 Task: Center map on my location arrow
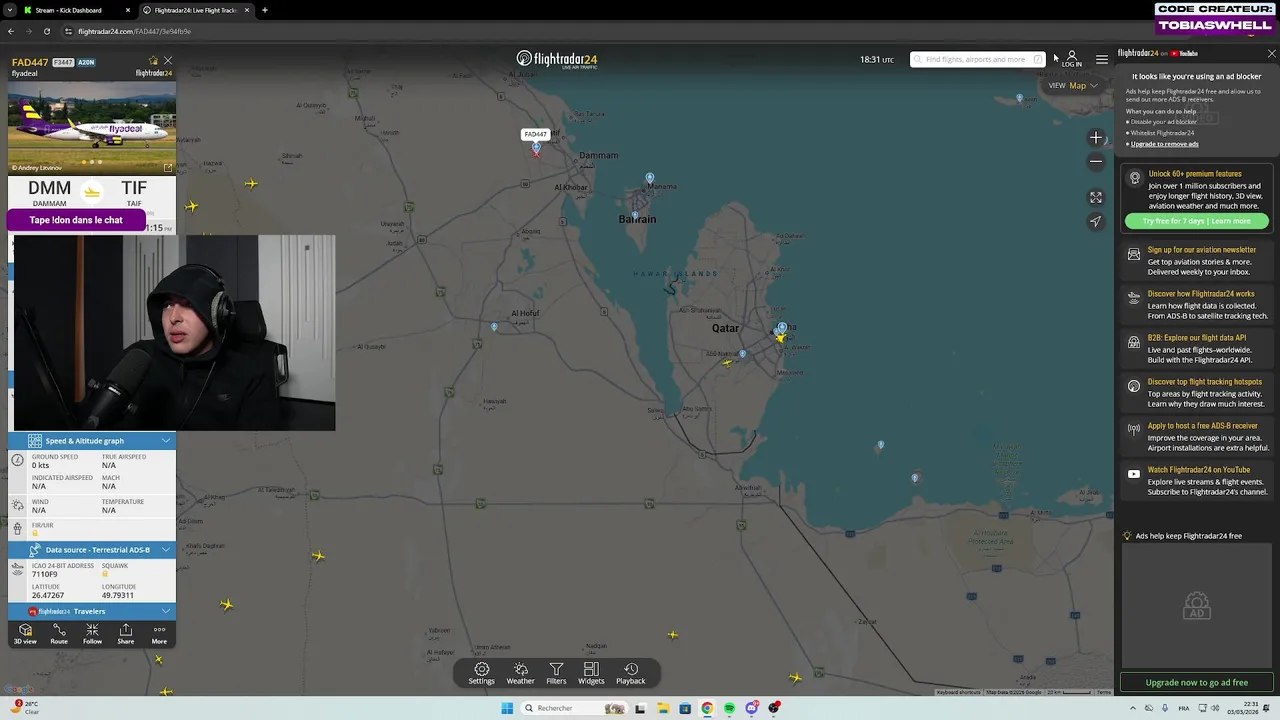pyautogui.click(x=1096, y=222)
